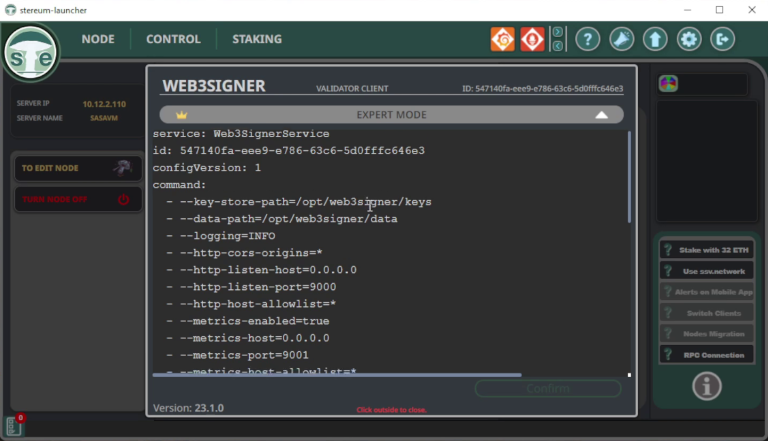
Task: Click the --http-listen-port=9000 line
Action: [x=251, y=287]
